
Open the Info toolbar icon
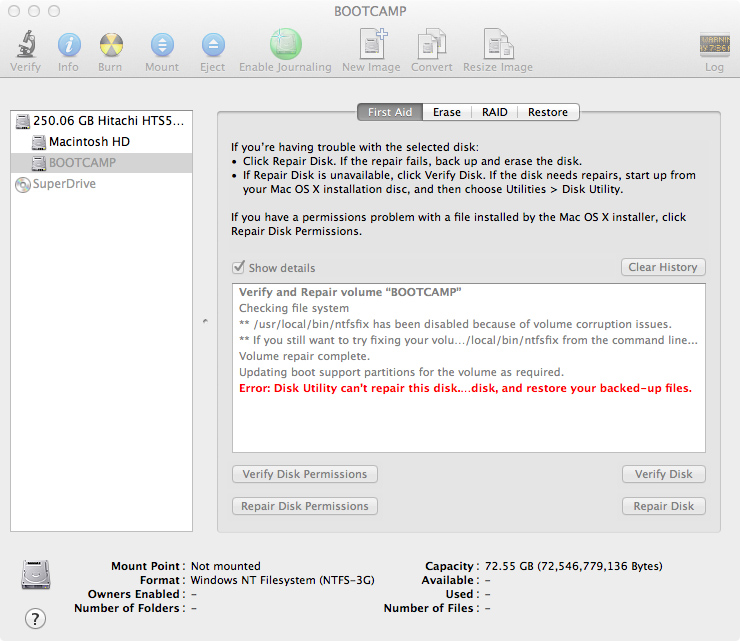point(69,45)
